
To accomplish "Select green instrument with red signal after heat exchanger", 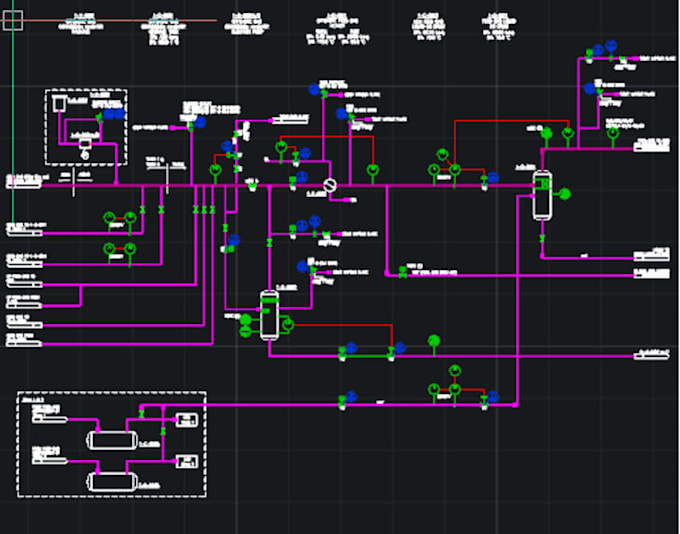I will pos(373,170).
